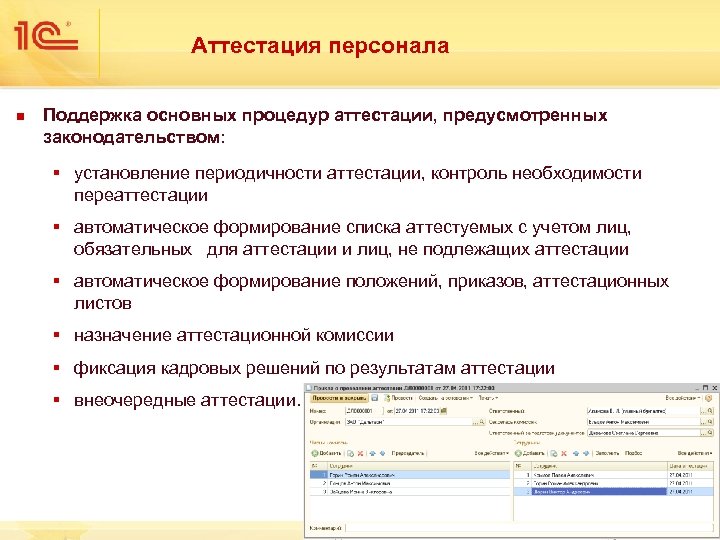Click the document date field
This screenshot has height=540, width=720.
click(417, 411)
